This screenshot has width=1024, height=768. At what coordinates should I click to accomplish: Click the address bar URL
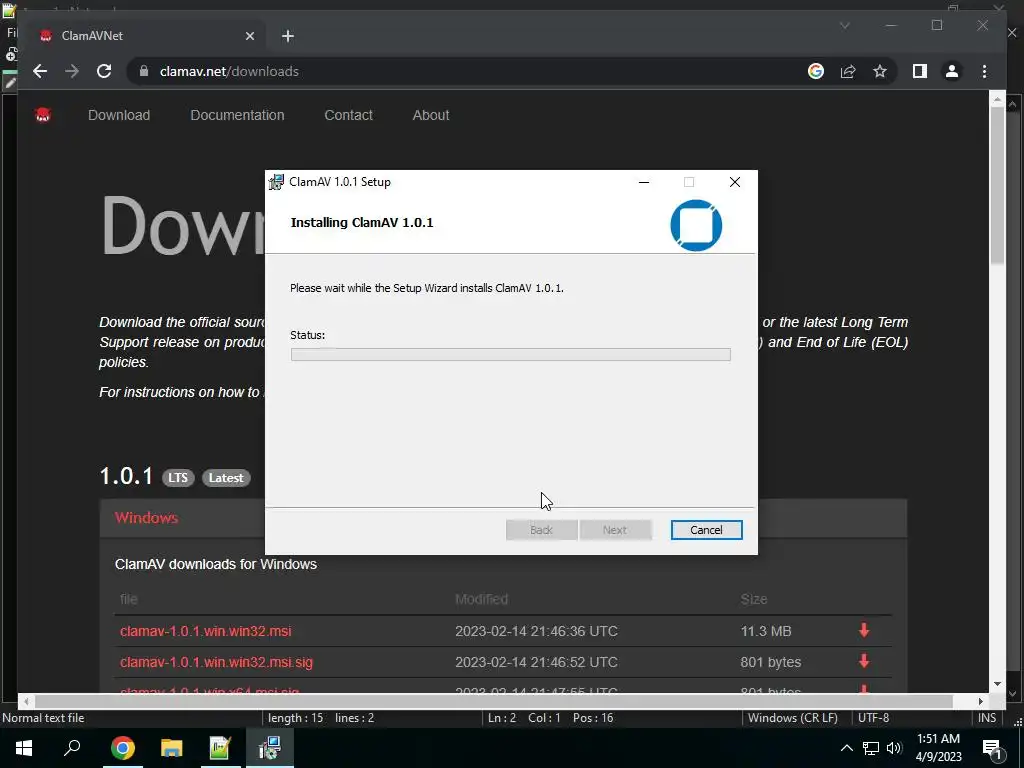[229, 71]
